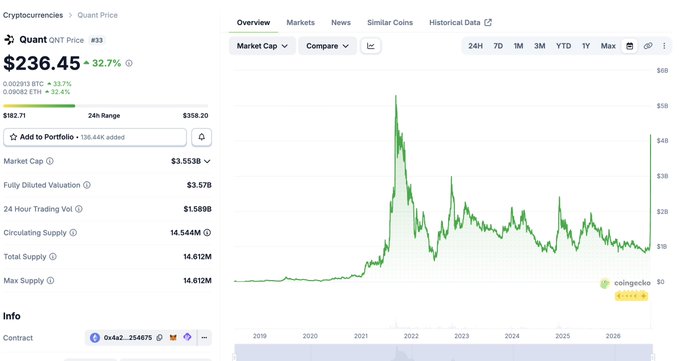
Task: Click the 2022 label on chart axis
Action: pos(411,336)
